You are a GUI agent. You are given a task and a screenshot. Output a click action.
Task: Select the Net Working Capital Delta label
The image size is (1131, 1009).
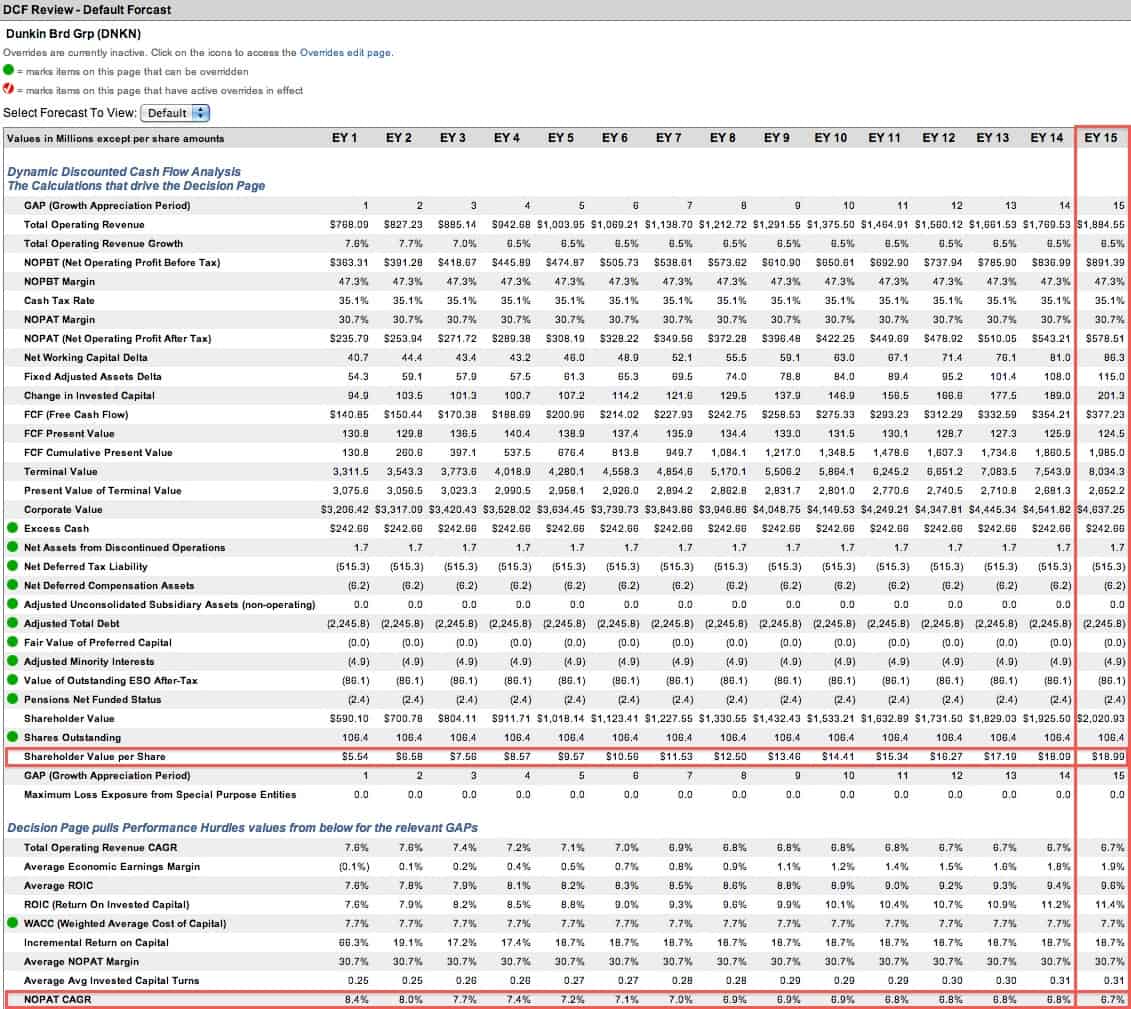coord(85,358)
